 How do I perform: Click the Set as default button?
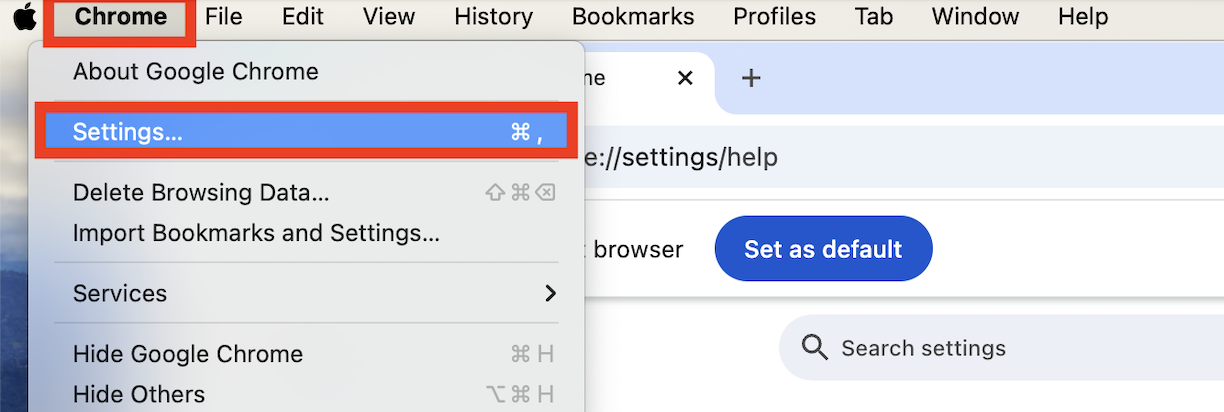[x=823, y=249]
